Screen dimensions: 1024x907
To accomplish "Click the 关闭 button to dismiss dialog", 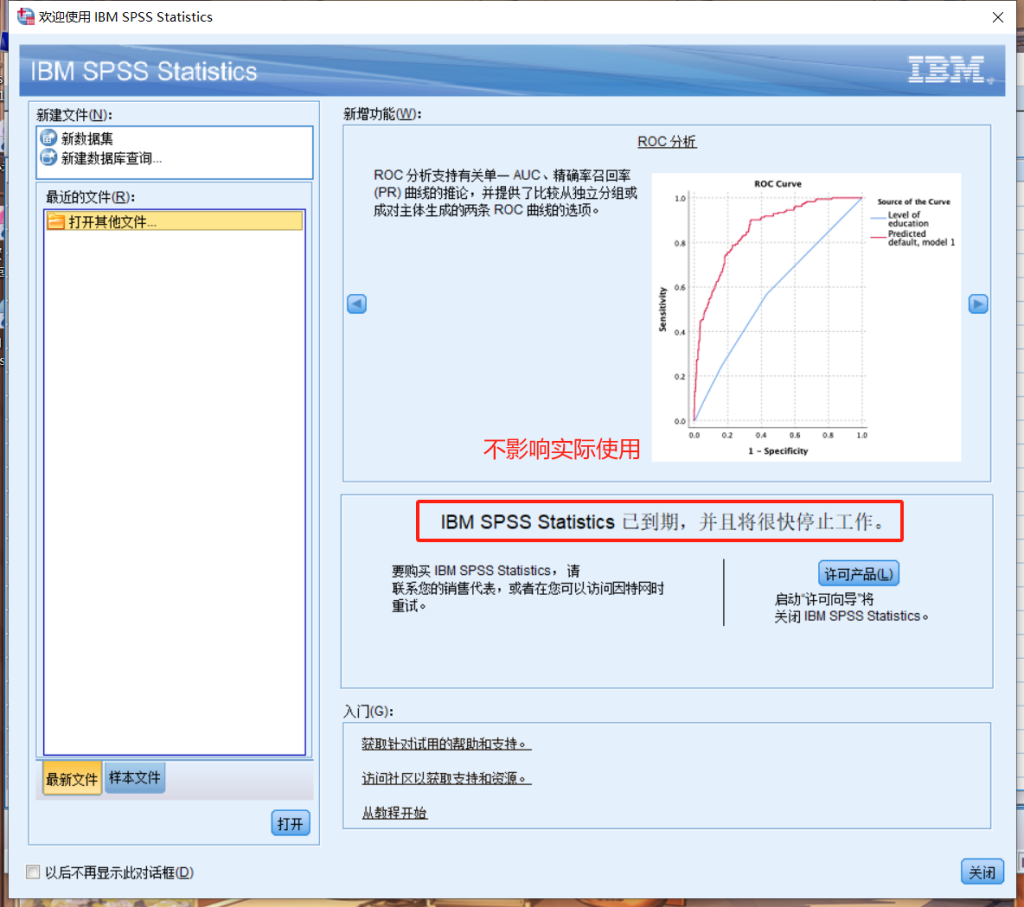I will (981, 871).
